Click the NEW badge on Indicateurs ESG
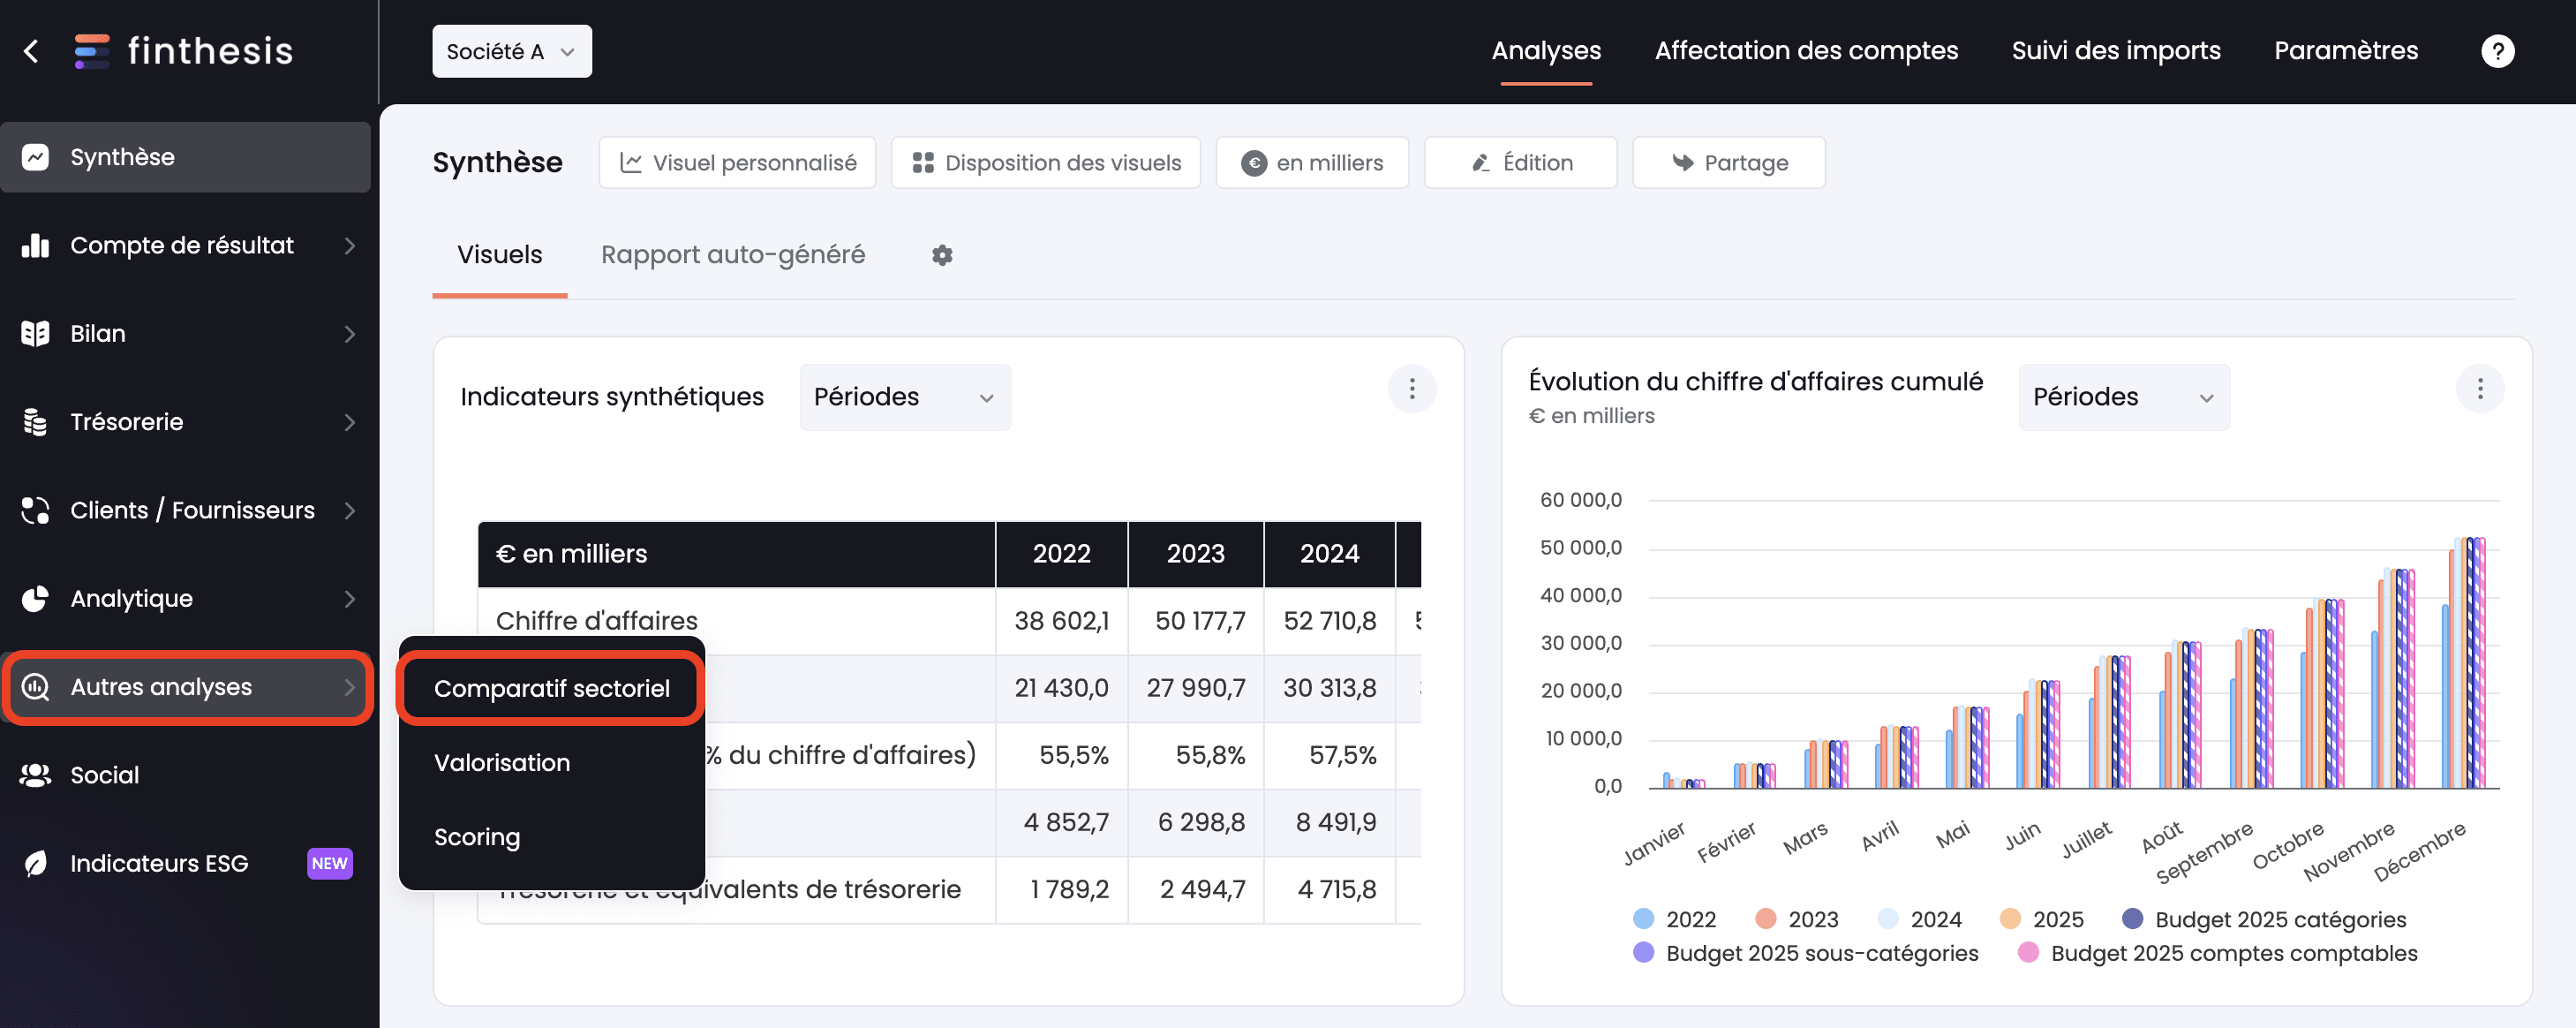2576x1028 pixels. (329, 863)
